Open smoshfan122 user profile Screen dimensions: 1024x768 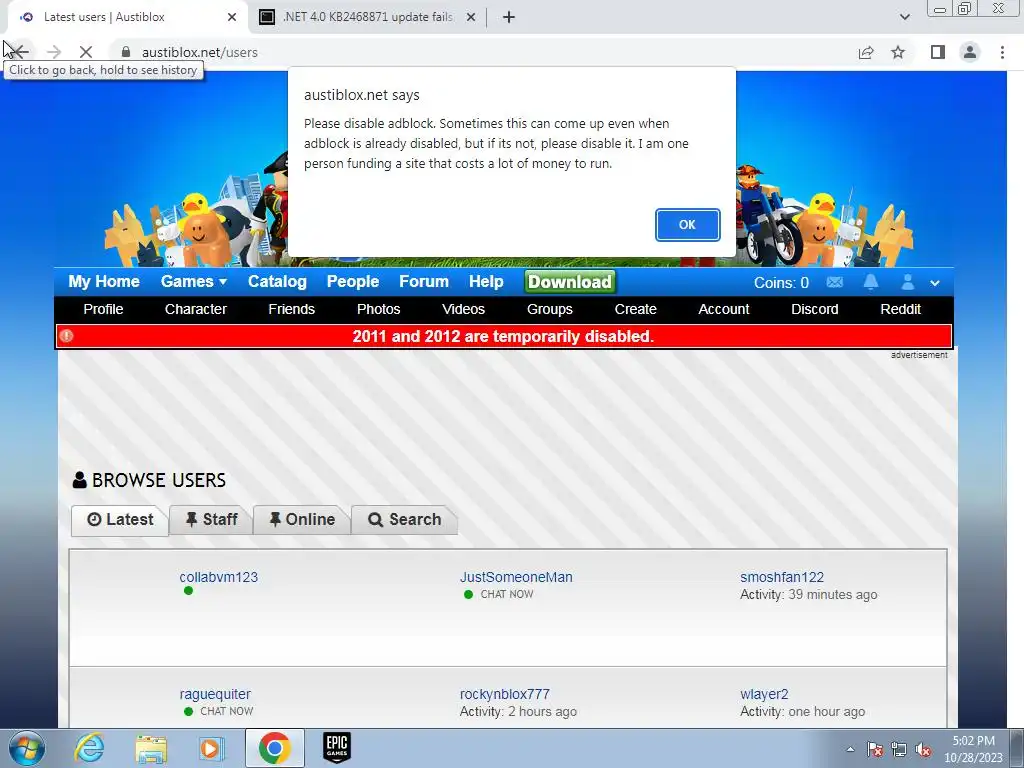tap(782, 577)
